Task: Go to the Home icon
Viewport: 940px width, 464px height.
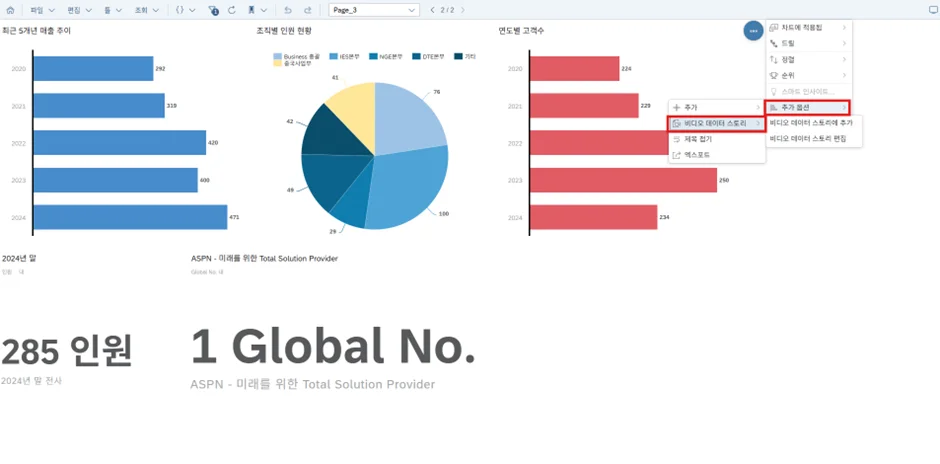Action: point(10,10)
